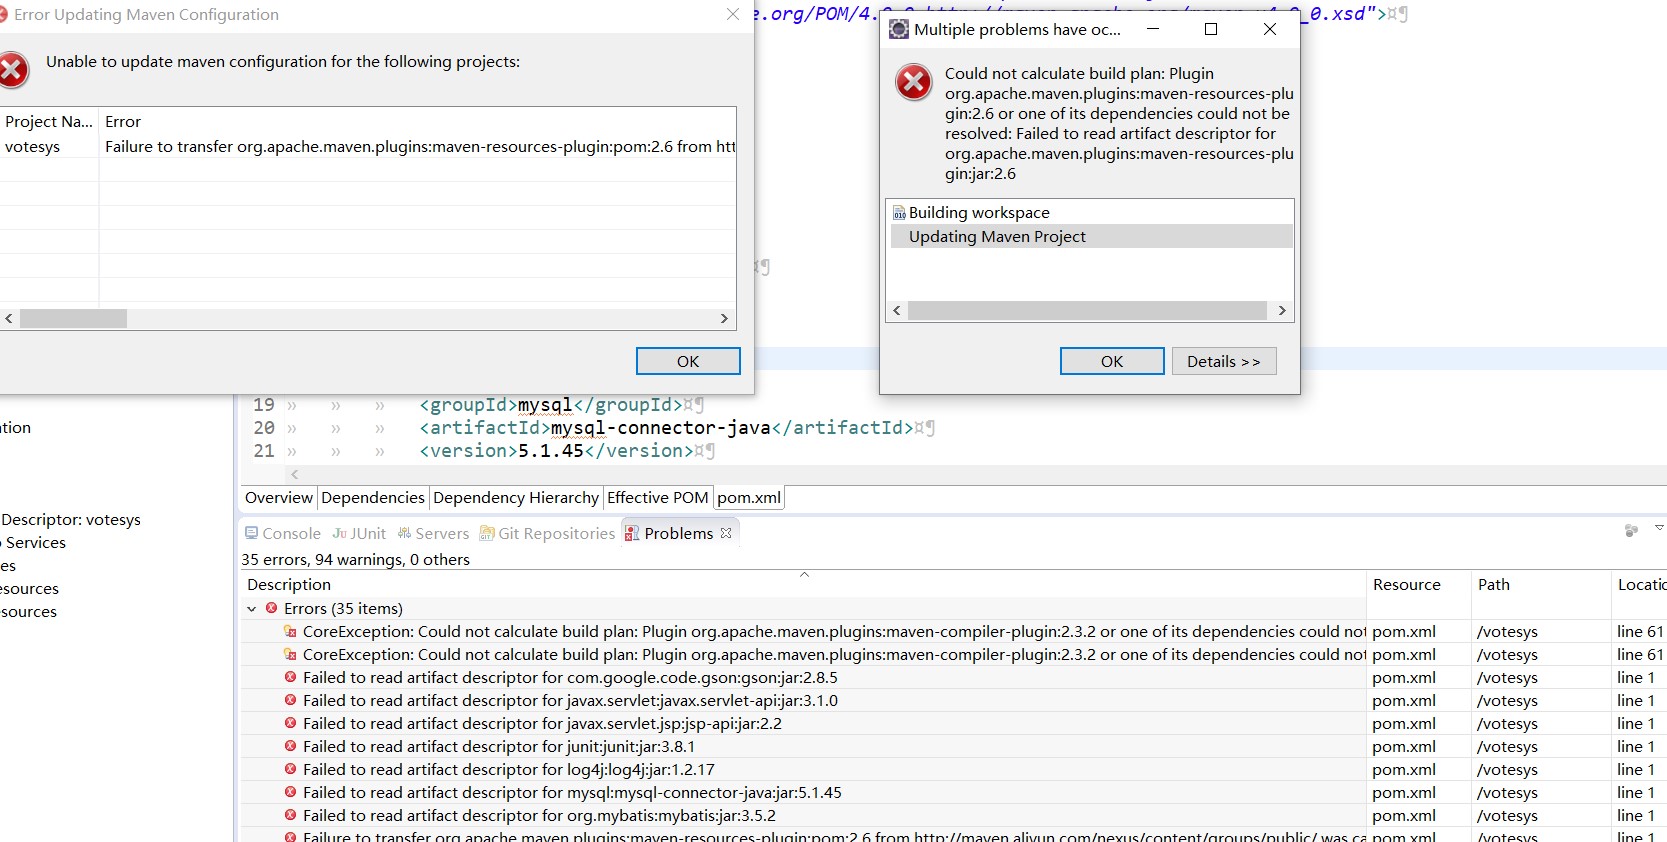Image resolution: width=1667 pixels, height=842 pixels.
Task: Select the mybatis:jar:3.5.2 error row
Action: pyautogui.click(x=954, y=815)
